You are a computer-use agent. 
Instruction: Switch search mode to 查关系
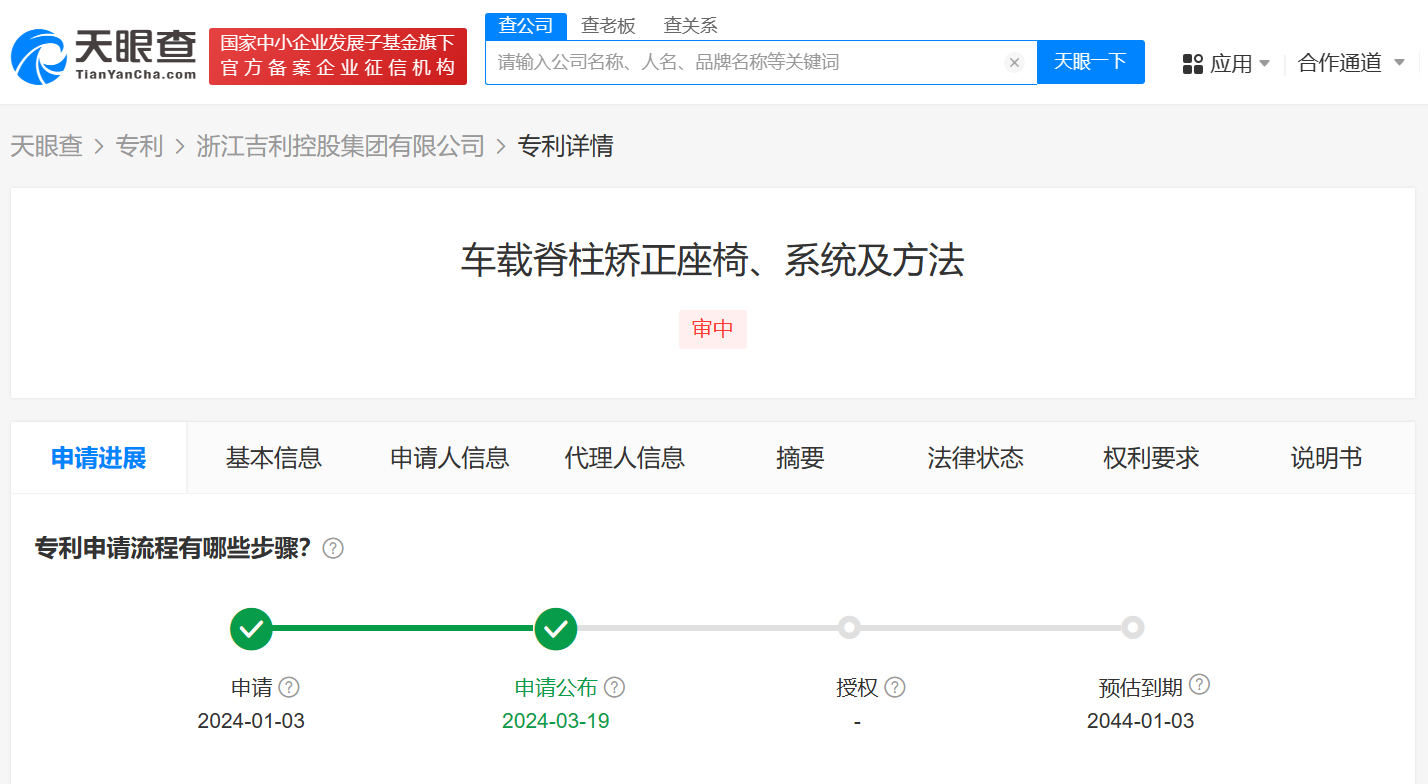(690, 26)
